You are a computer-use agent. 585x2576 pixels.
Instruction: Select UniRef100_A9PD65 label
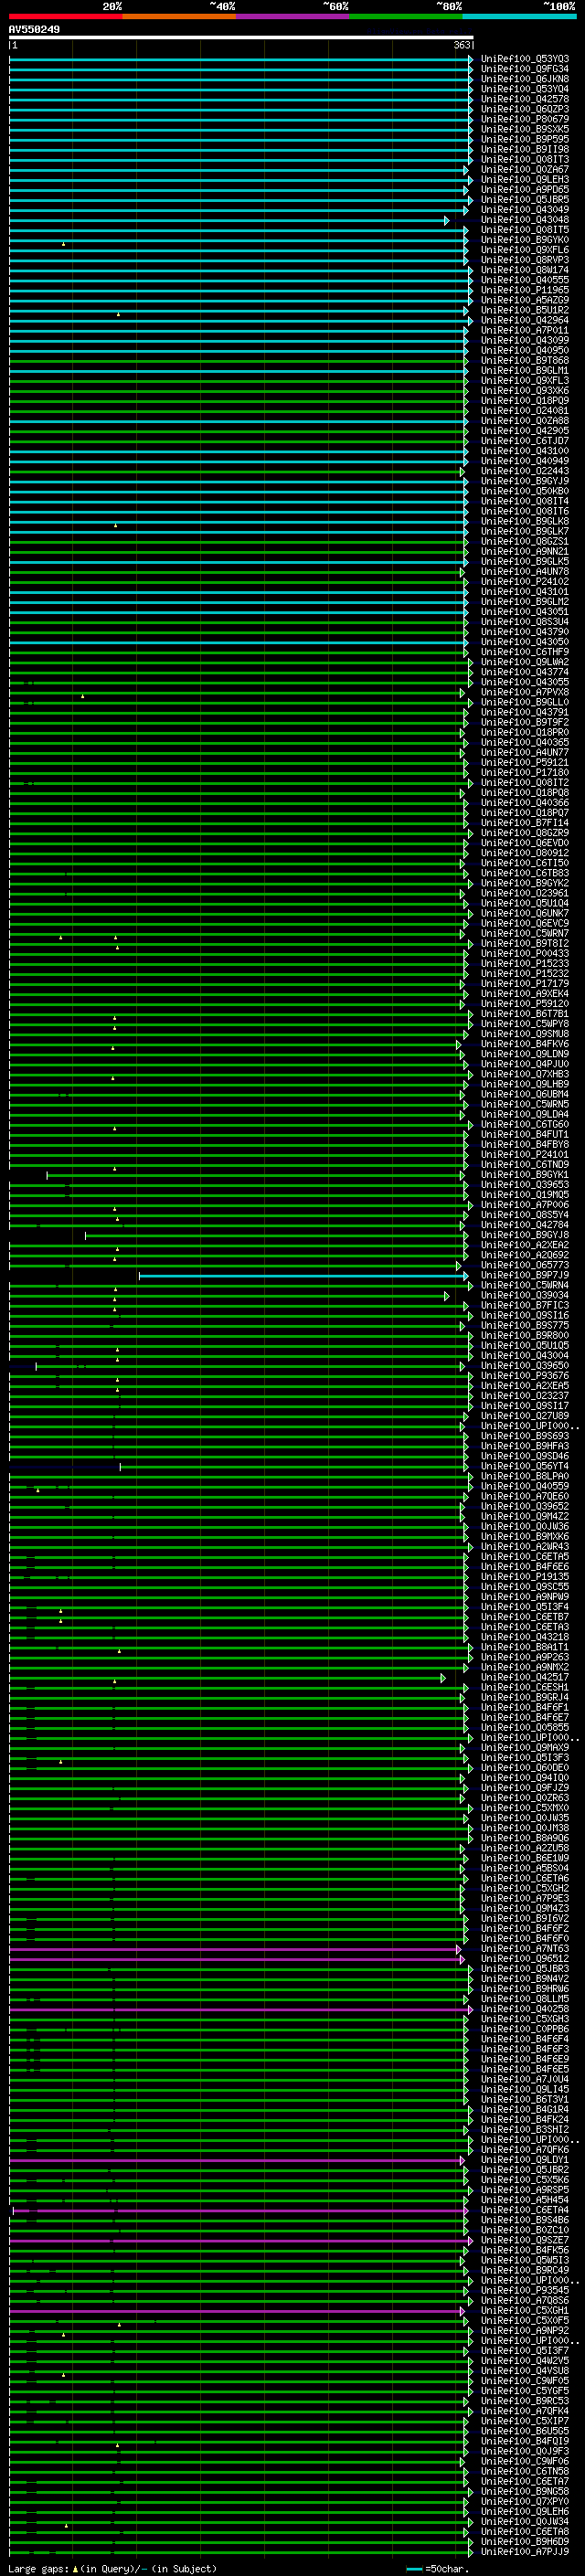525,189
